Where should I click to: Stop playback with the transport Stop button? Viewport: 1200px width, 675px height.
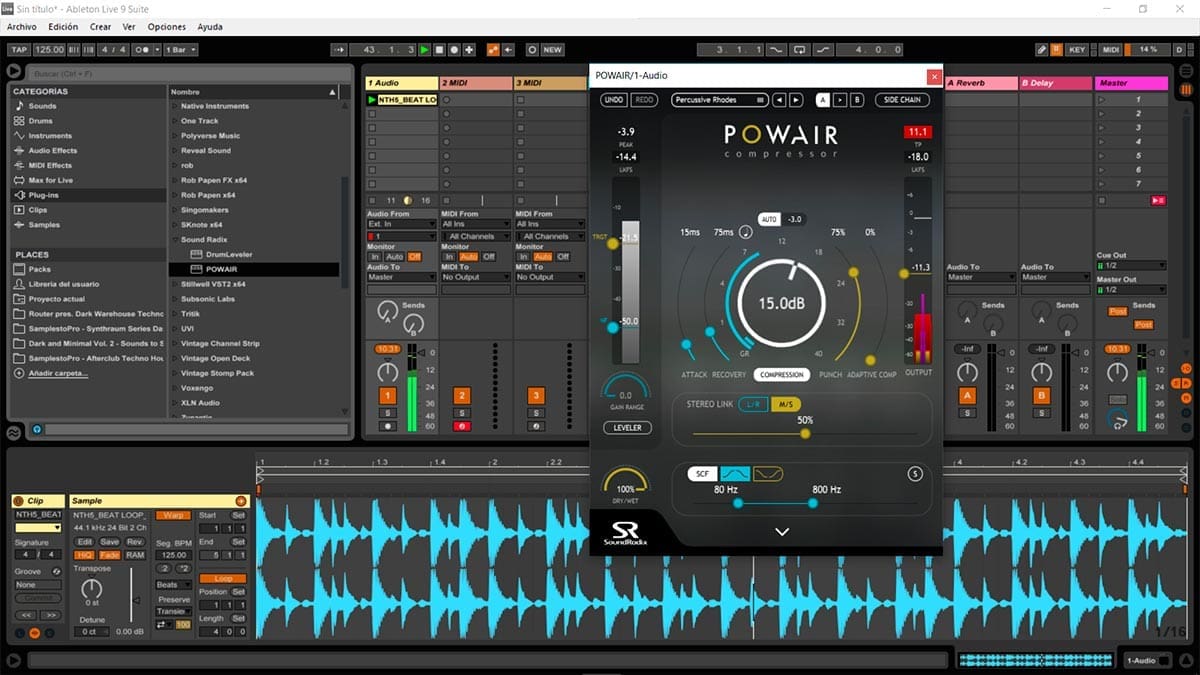(440, 49)
